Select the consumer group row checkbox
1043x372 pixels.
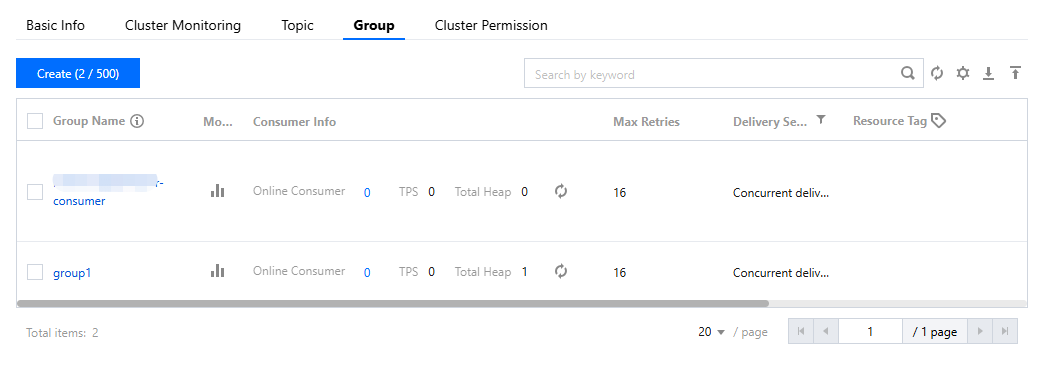click(x=35, y=192)
